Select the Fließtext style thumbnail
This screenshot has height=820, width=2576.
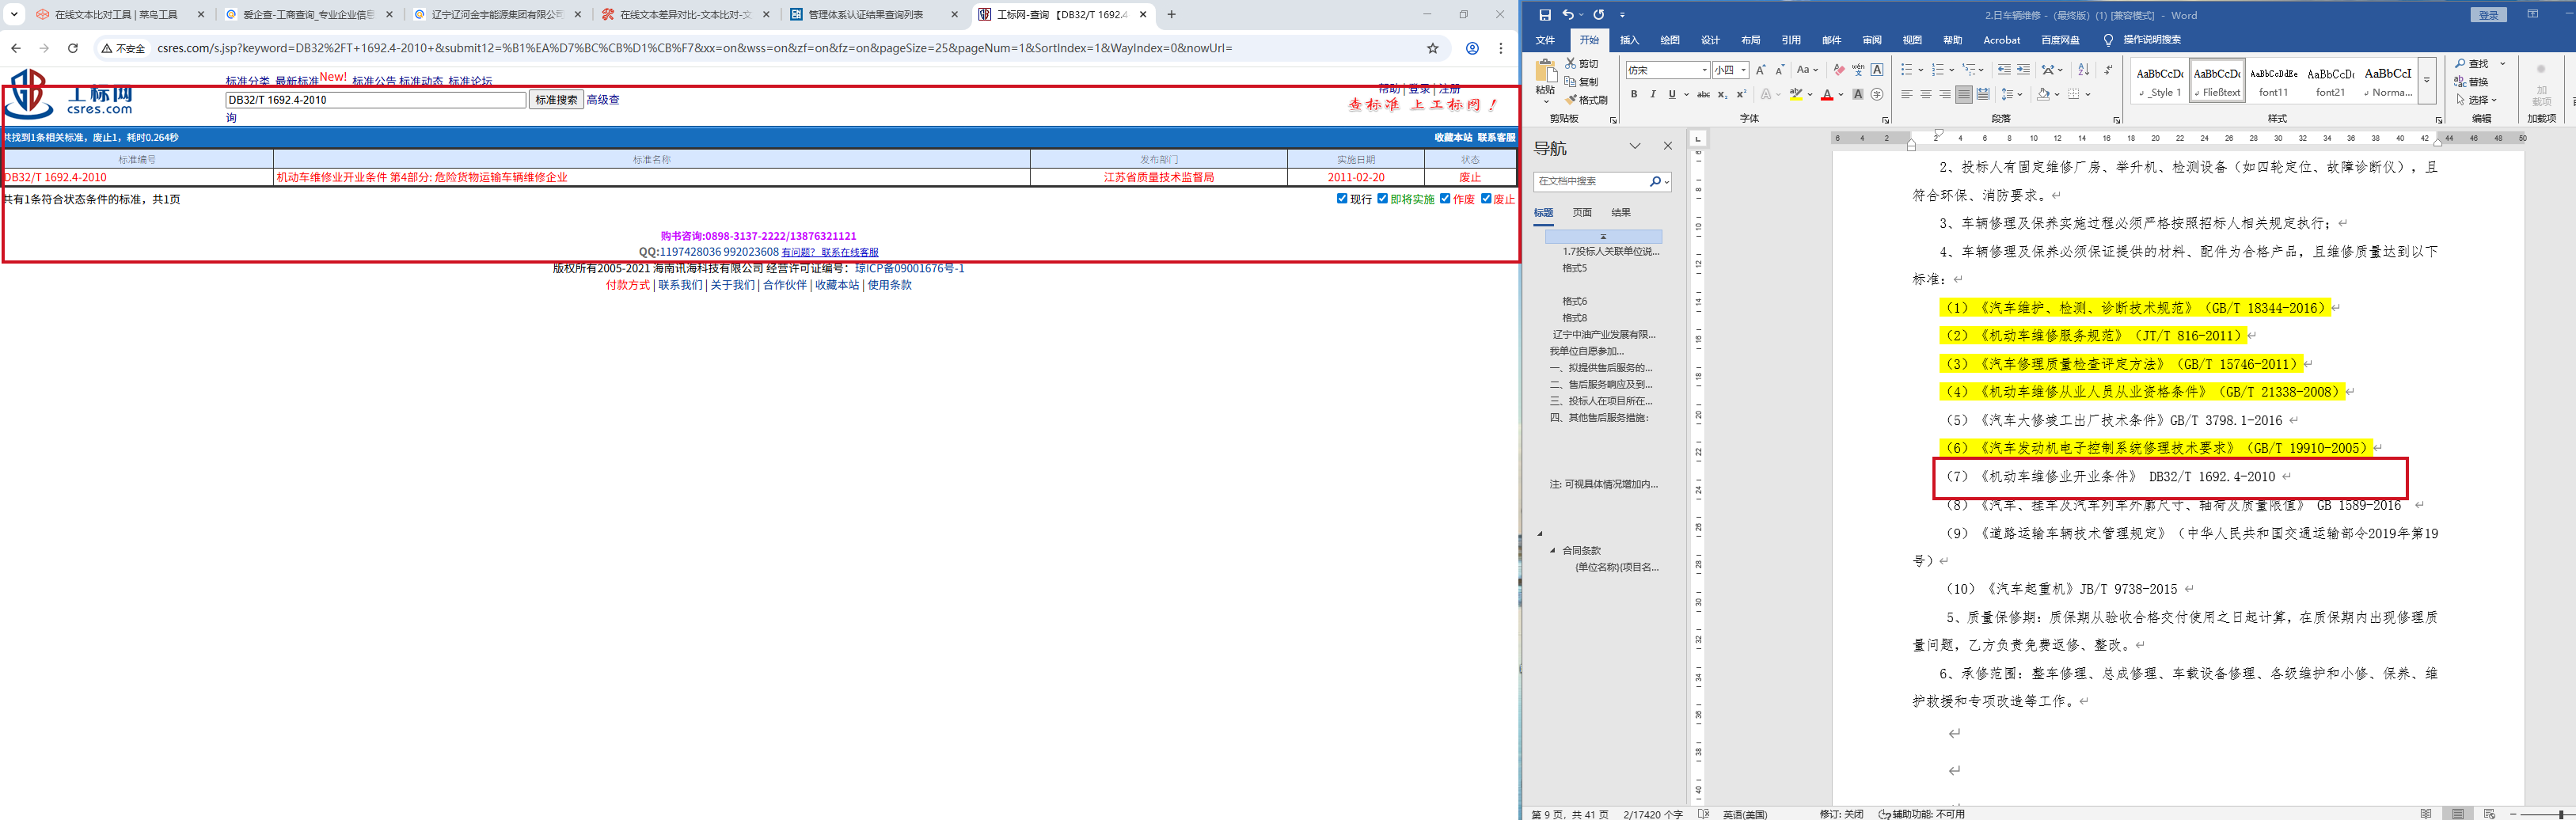coord(2217,80)
